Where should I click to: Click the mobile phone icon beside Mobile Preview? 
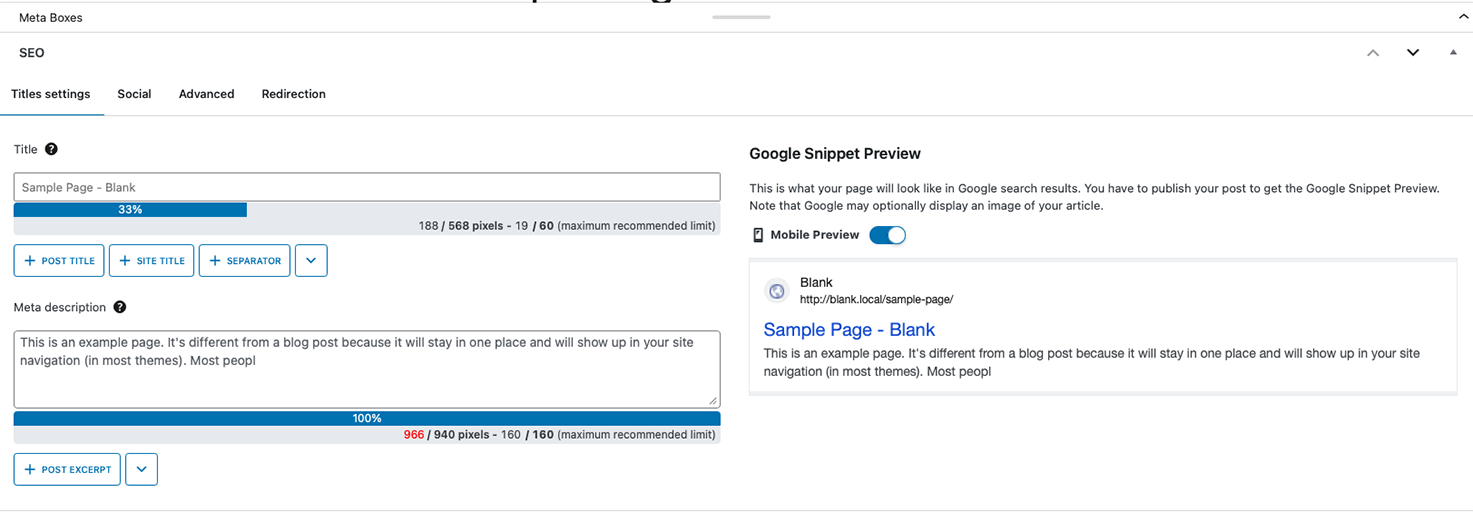757,235
